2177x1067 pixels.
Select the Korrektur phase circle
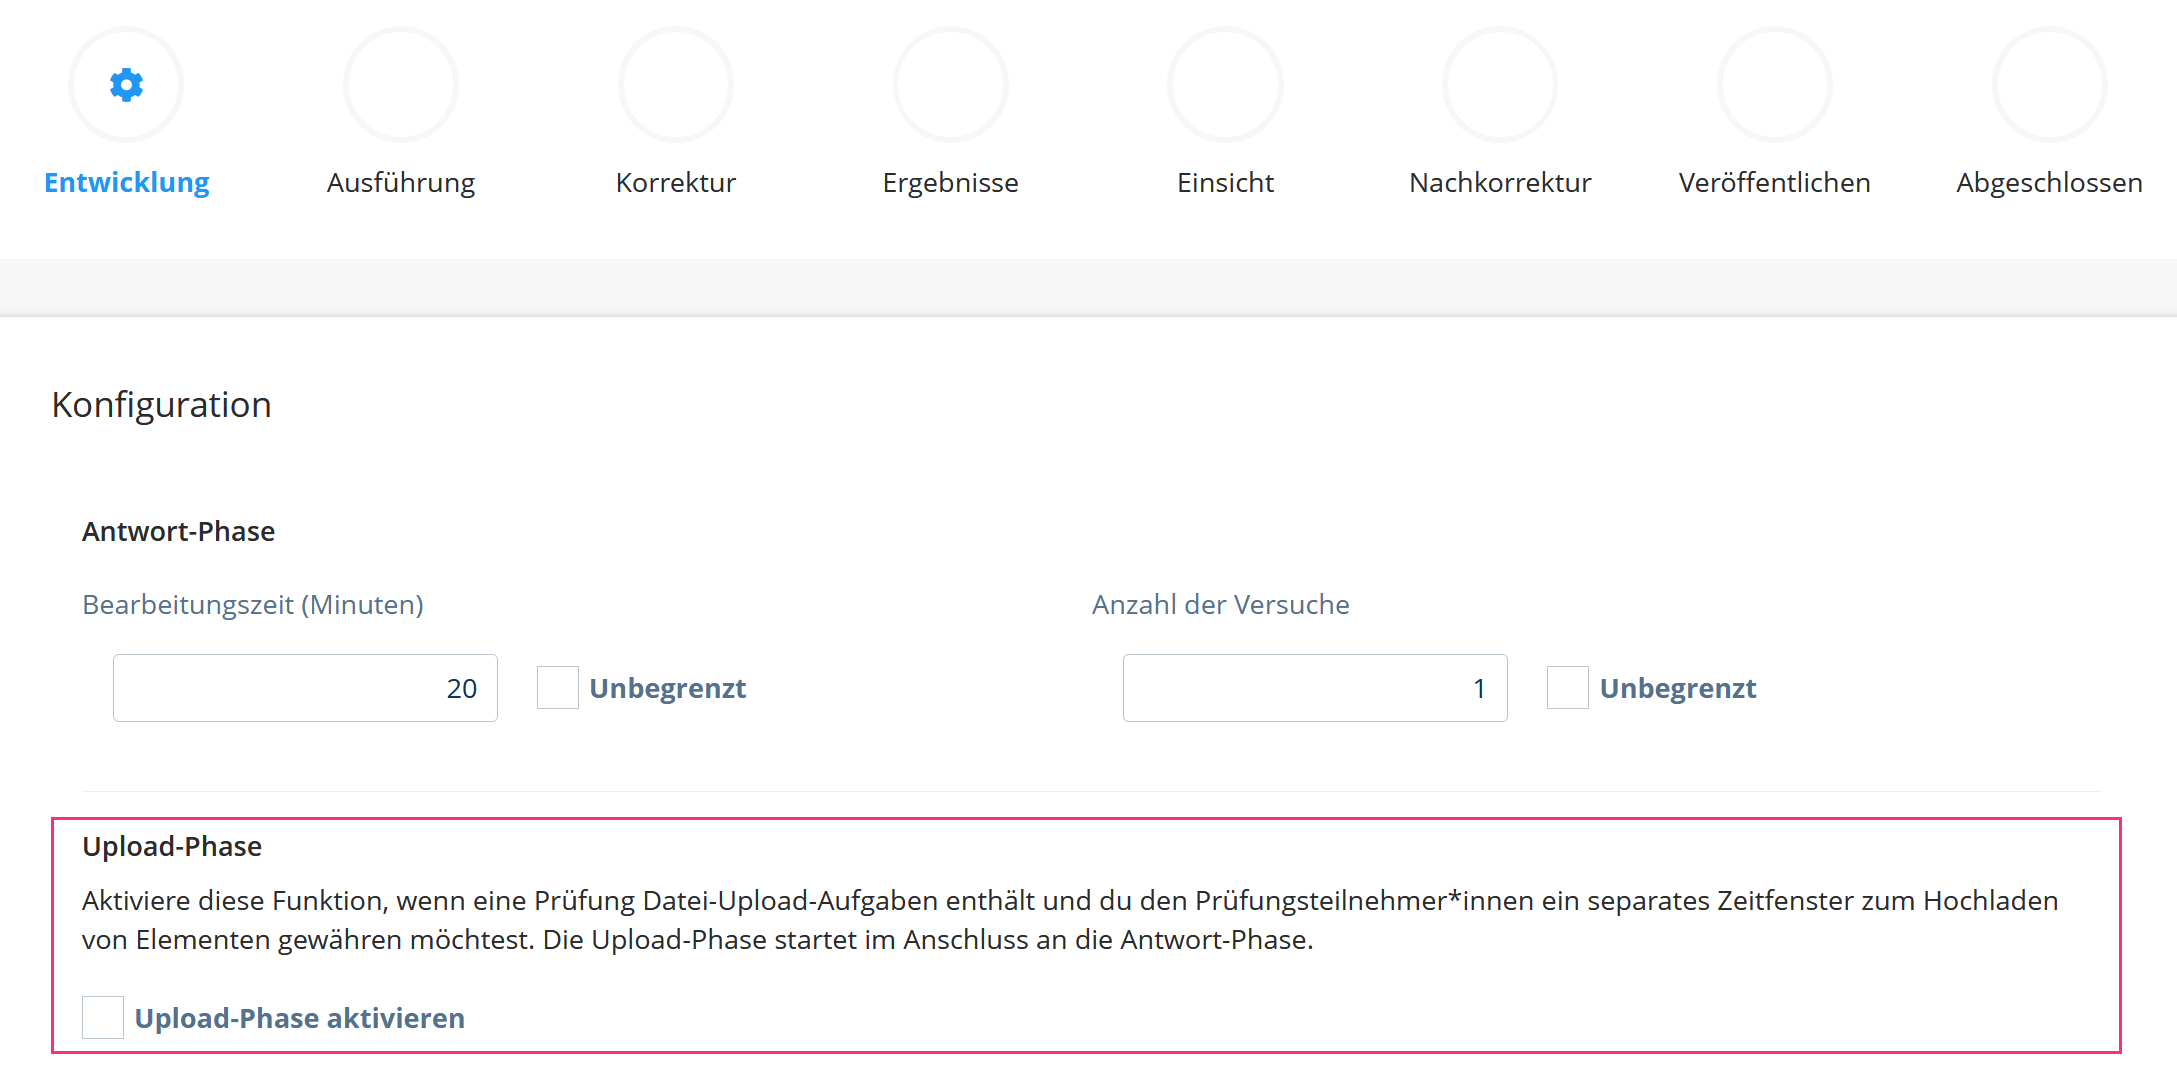(x=675, y=85)
